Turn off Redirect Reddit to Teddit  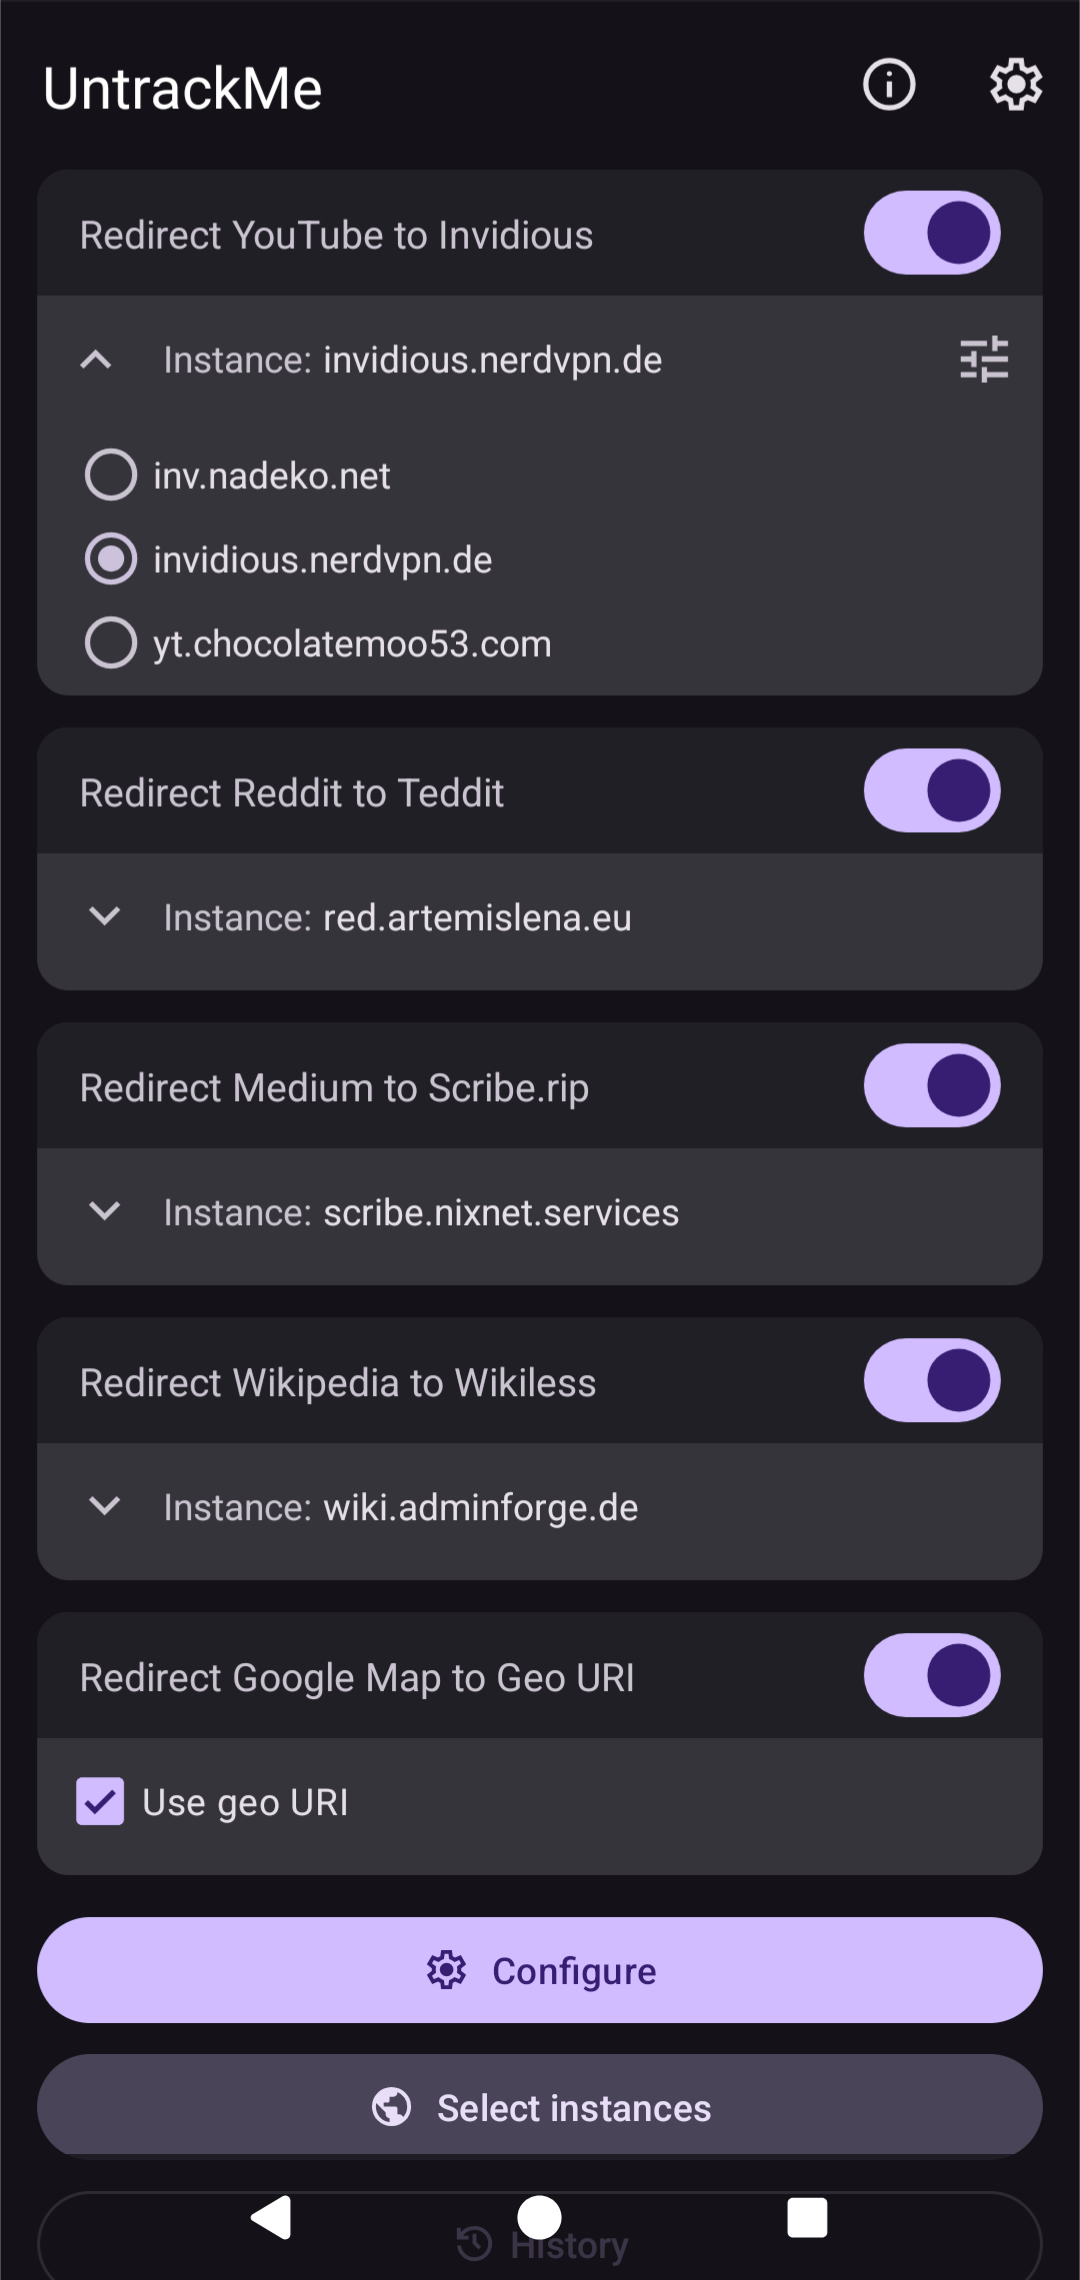tap(932, 791)
